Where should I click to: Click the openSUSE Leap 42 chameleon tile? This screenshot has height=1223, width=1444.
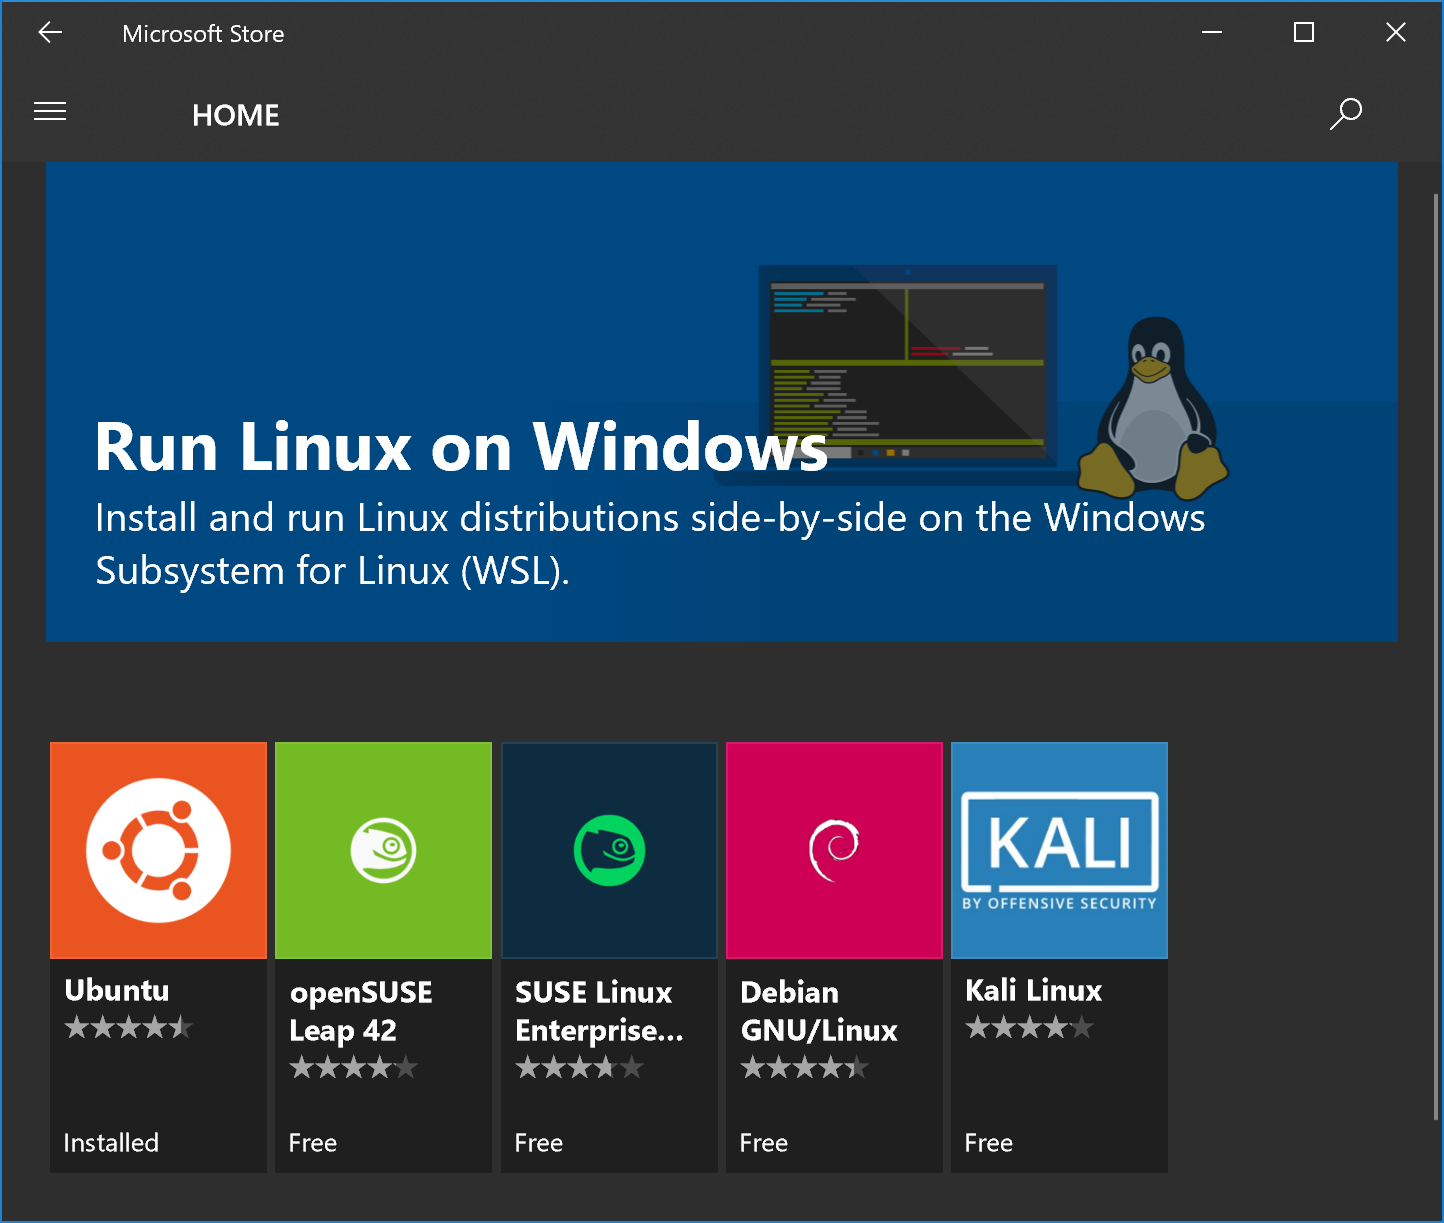point(383,850)
